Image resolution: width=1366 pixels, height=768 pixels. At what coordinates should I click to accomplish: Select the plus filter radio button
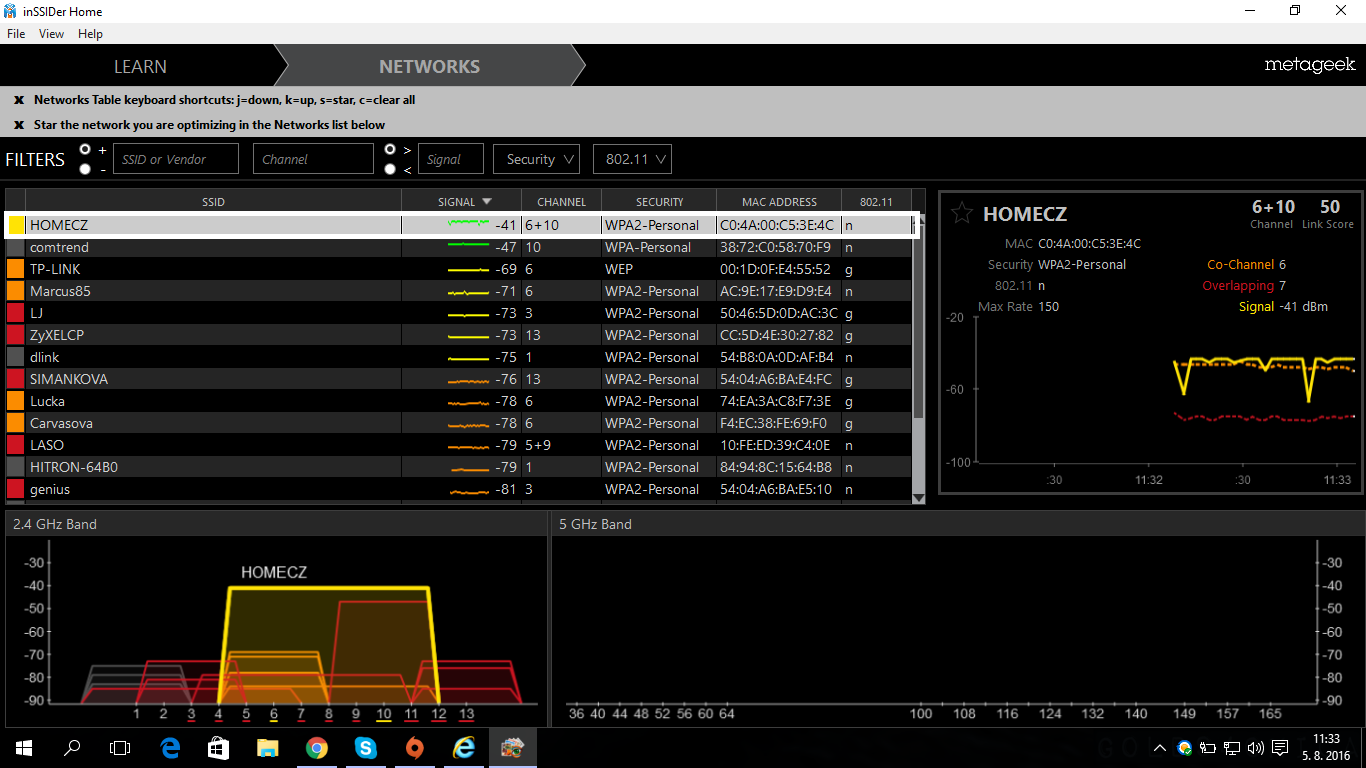(85, 149)
